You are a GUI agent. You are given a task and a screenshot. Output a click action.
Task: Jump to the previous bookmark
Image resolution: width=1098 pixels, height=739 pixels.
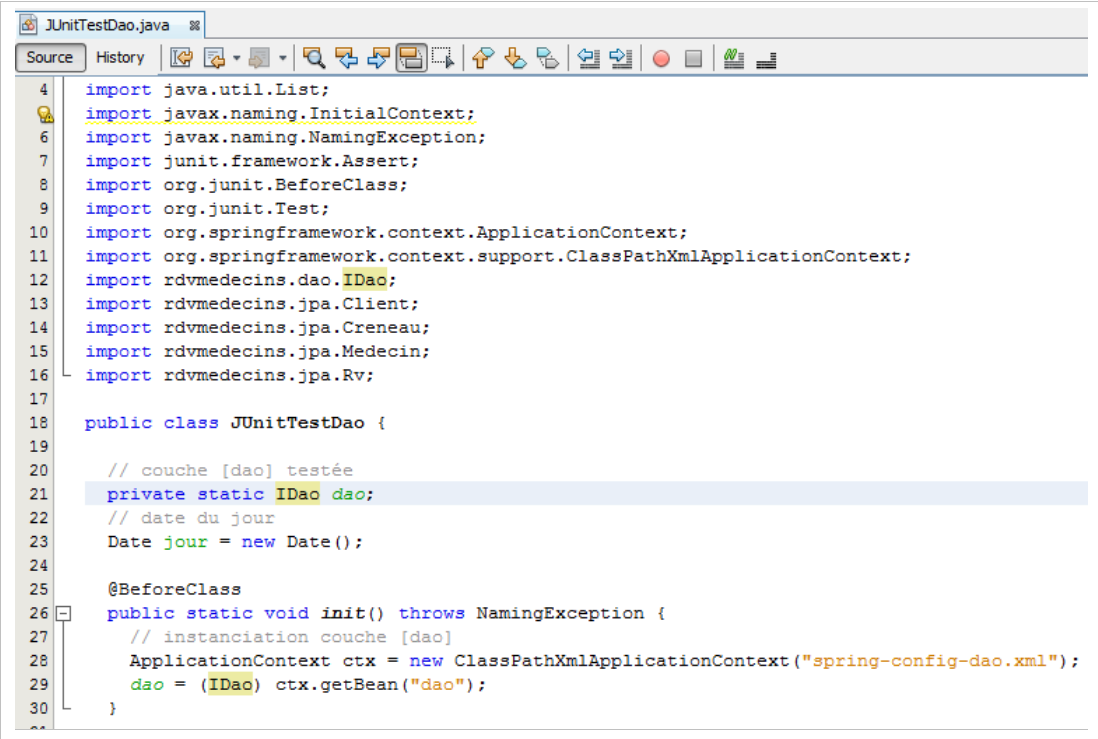[x=484, y=58]
